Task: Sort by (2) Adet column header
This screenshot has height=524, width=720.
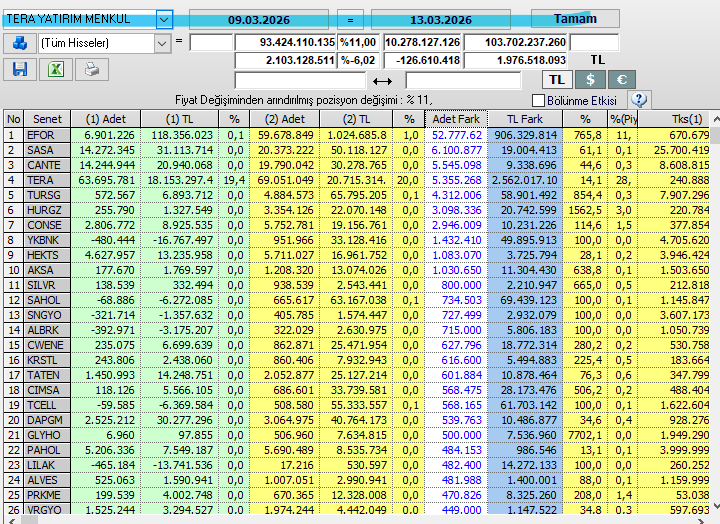Action: [285, 119]
